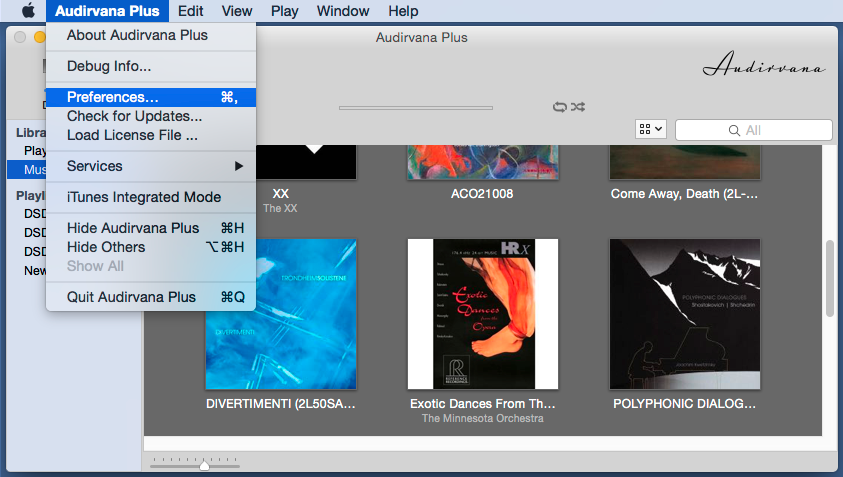
Task: Choose Hide Others
Action: [x=151, y=247]
